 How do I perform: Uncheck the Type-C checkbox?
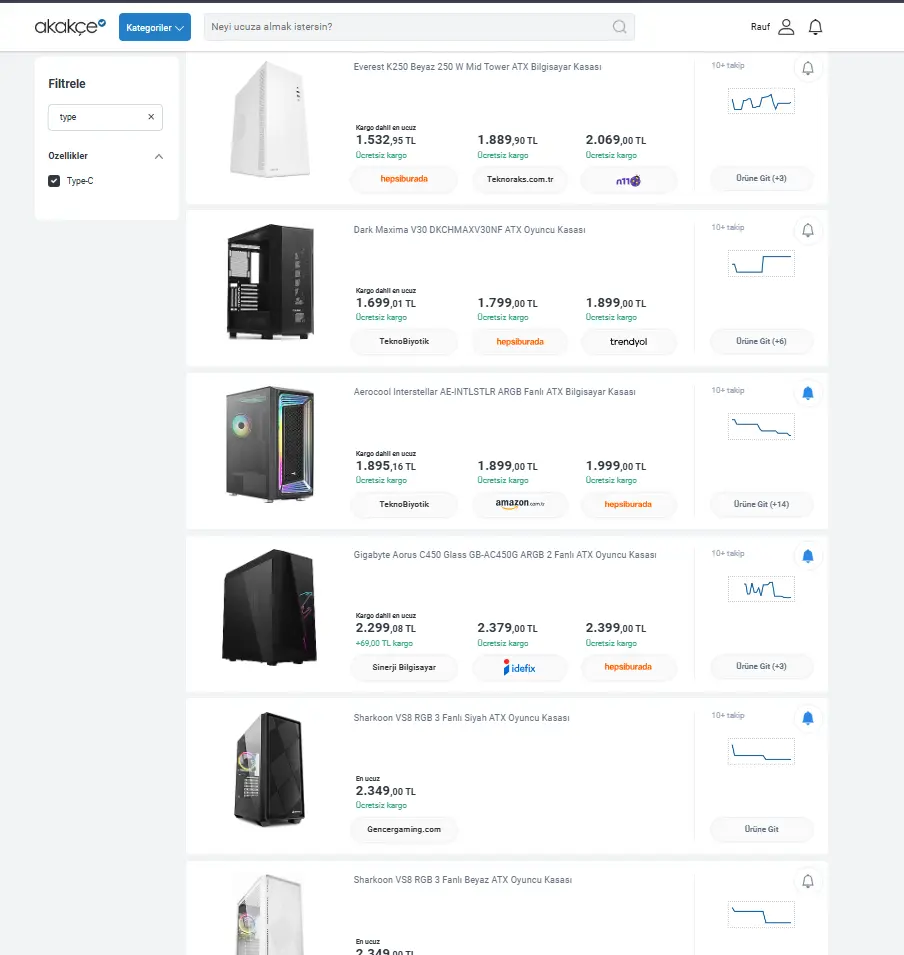(54, 181)
